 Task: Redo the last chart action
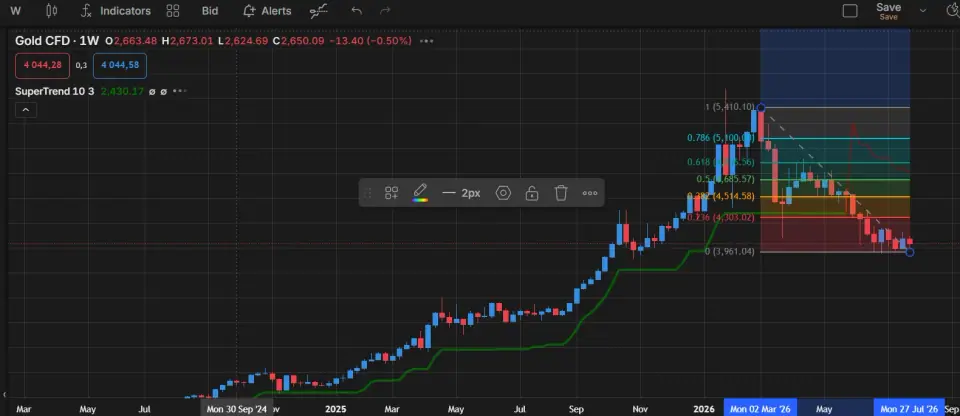tap(385, 11)
